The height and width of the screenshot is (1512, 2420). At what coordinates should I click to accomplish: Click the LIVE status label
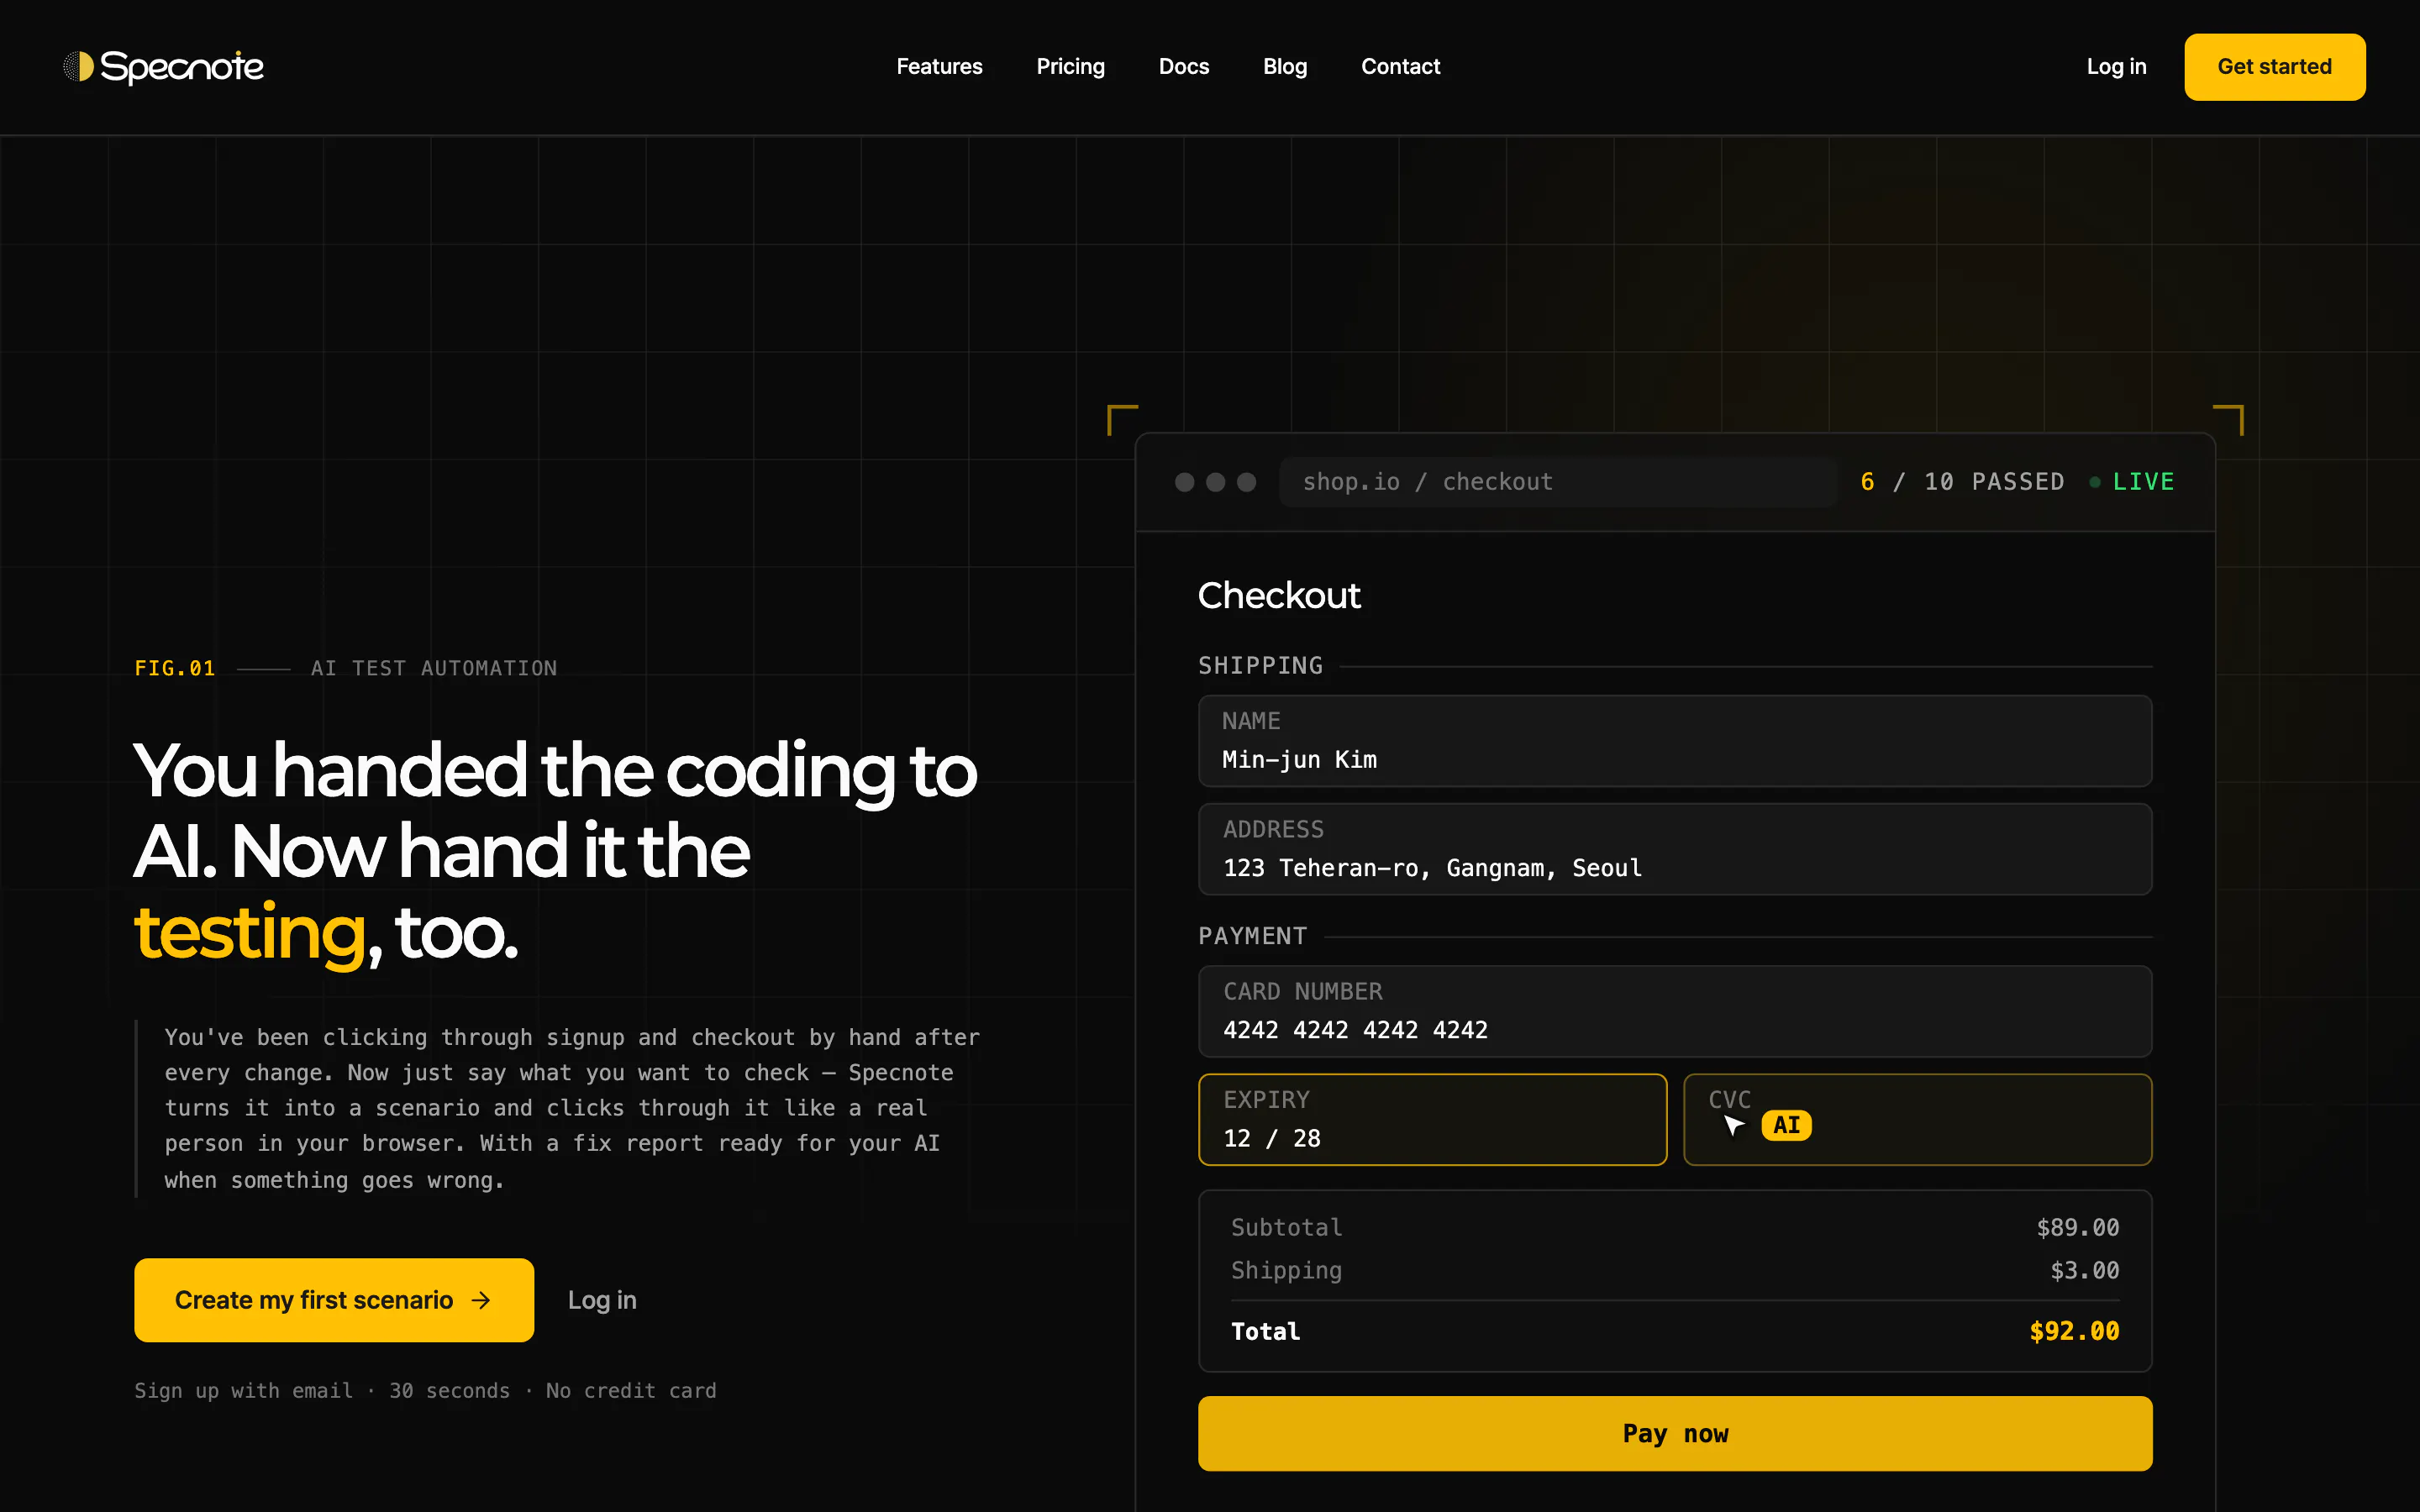2143,482
